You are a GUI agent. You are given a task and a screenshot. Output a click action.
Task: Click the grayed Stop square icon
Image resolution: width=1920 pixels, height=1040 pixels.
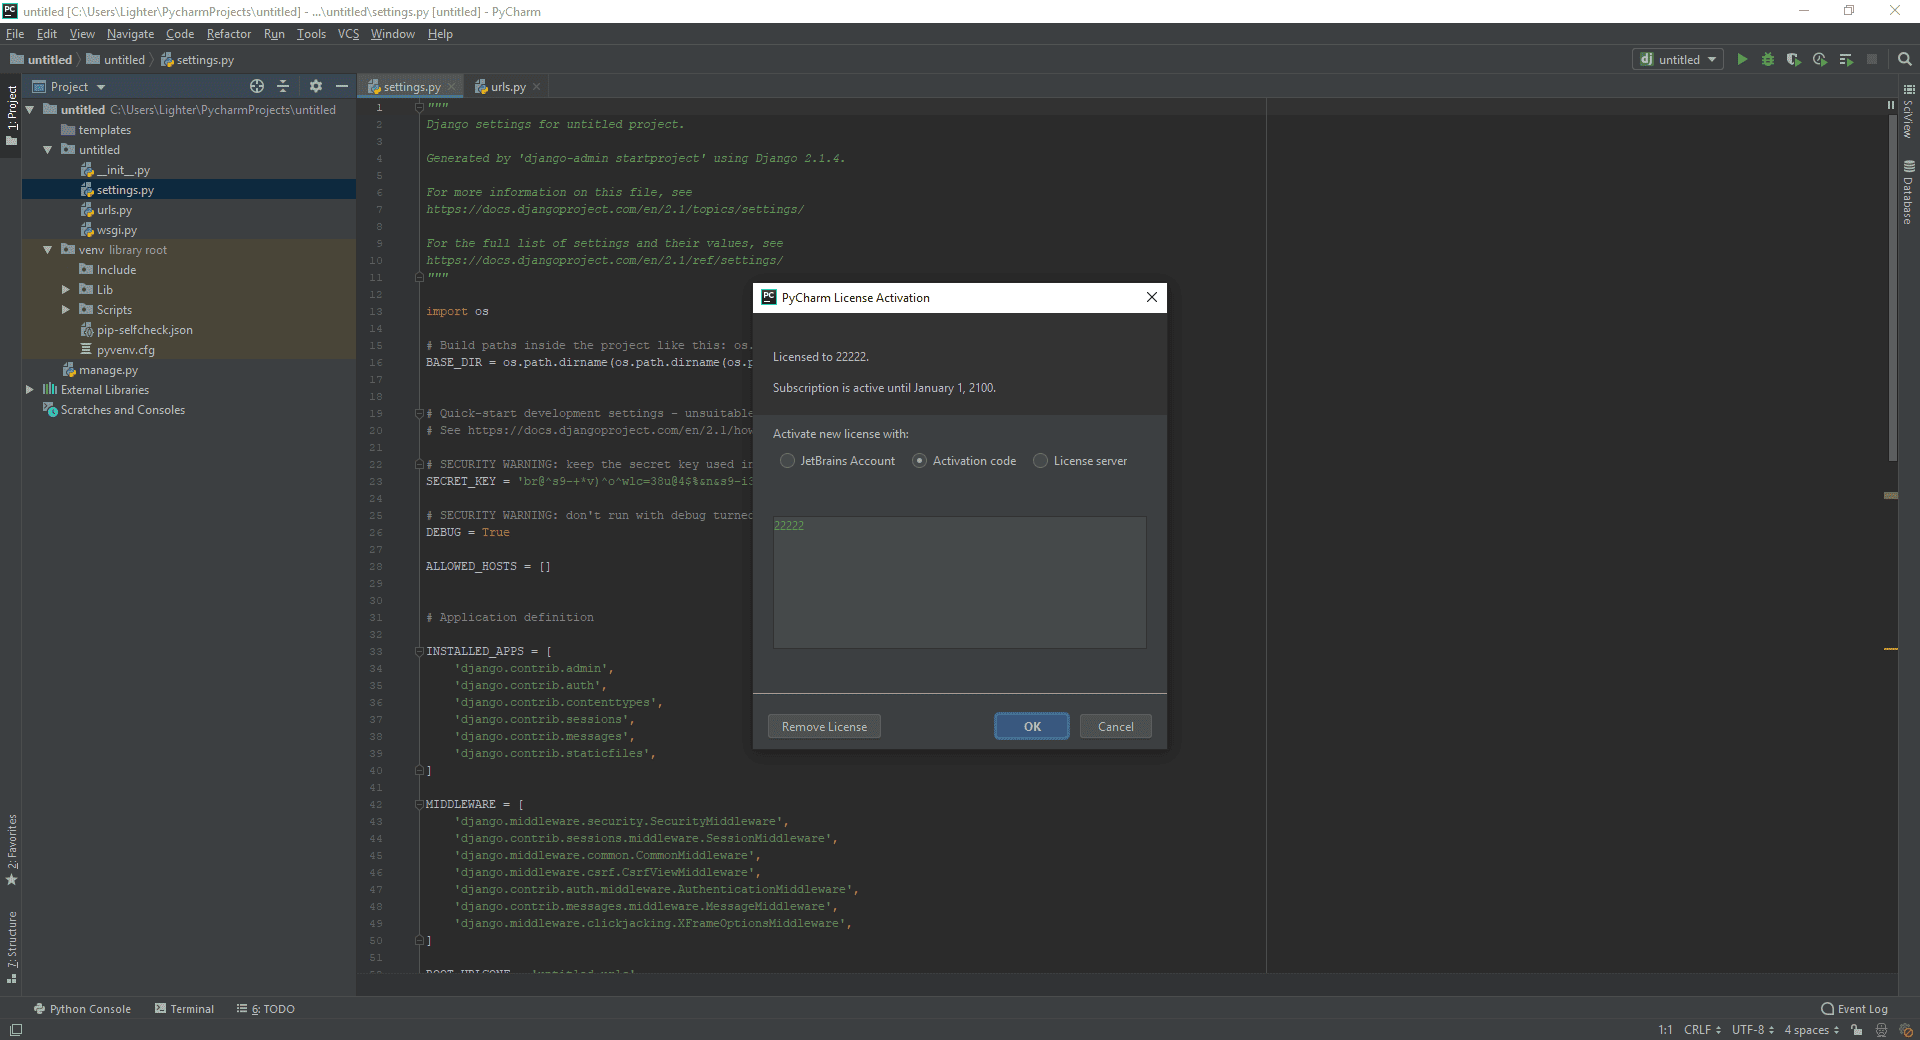click(1872, 60)
